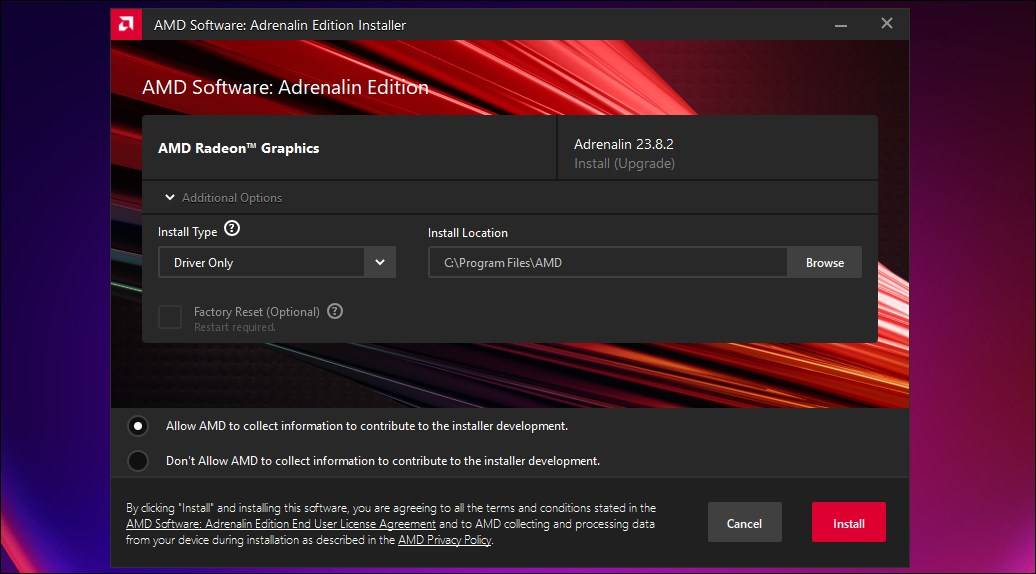This screenshot has height=574, width=1036.
Task: Minimize the Adrenalin installer window
Action: coord(840,25)
